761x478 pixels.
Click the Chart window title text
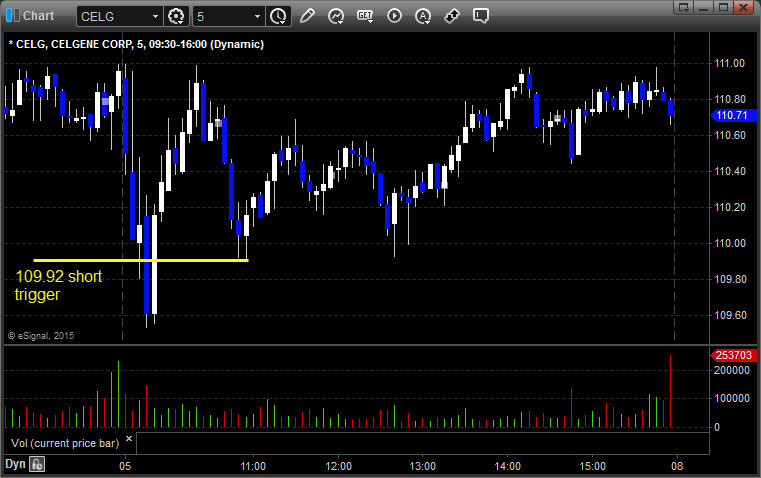(39, 16)
